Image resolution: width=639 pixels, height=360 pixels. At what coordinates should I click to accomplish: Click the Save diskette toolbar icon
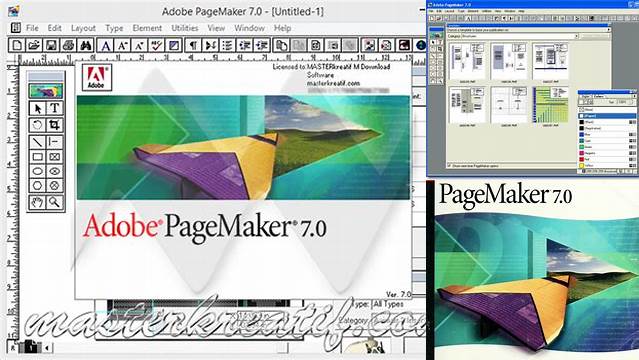51,45
